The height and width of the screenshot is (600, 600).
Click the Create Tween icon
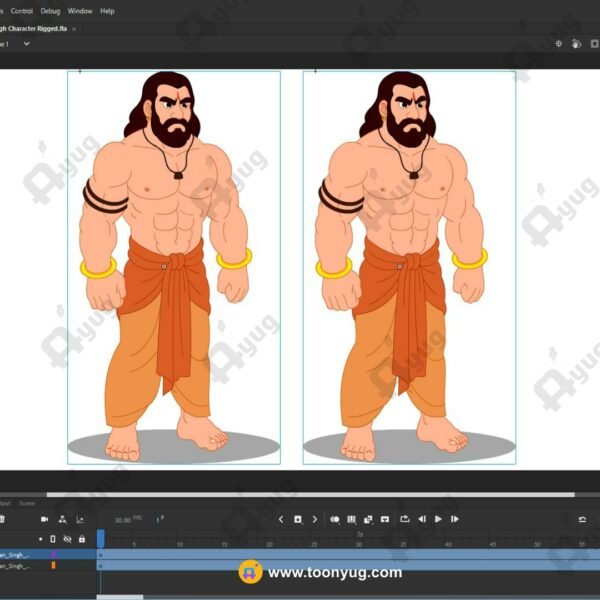[x=368, y=519]
